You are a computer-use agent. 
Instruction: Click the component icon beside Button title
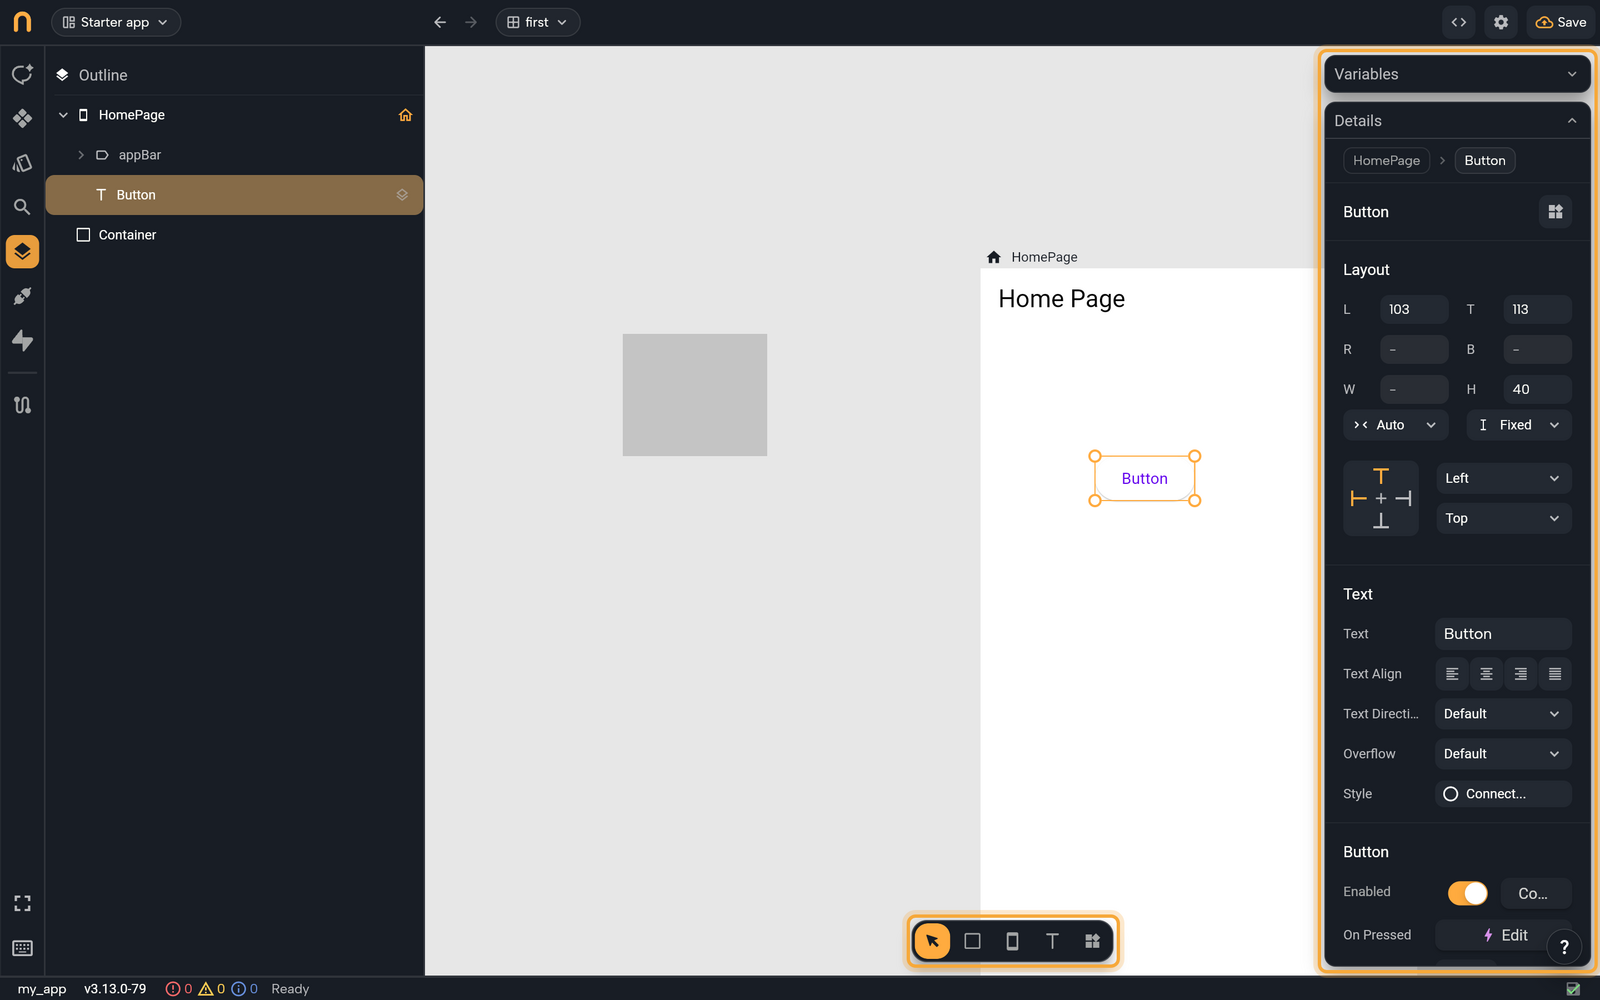pos(1555,212)
